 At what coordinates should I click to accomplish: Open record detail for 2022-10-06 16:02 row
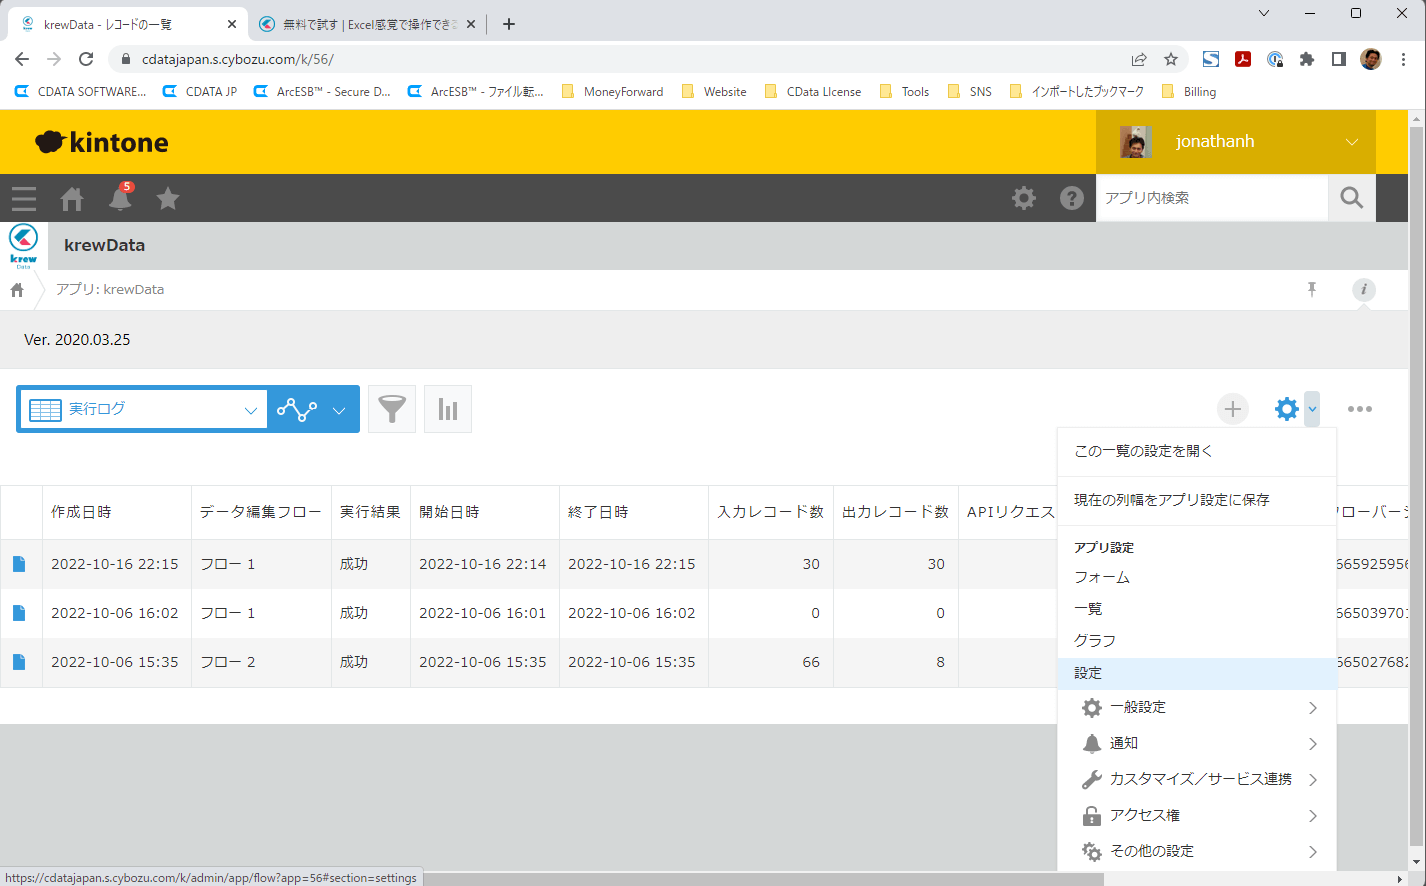(x=19, y=613)
